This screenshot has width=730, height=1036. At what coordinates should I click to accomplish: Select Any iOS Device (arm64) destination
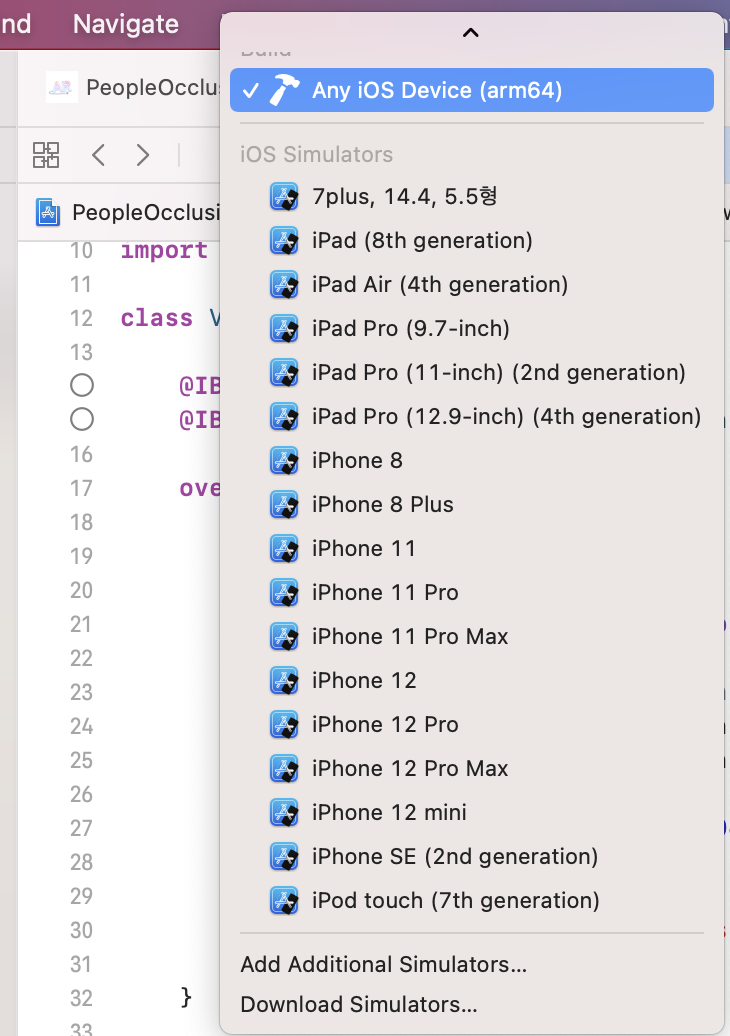click(x=472, y=90)
